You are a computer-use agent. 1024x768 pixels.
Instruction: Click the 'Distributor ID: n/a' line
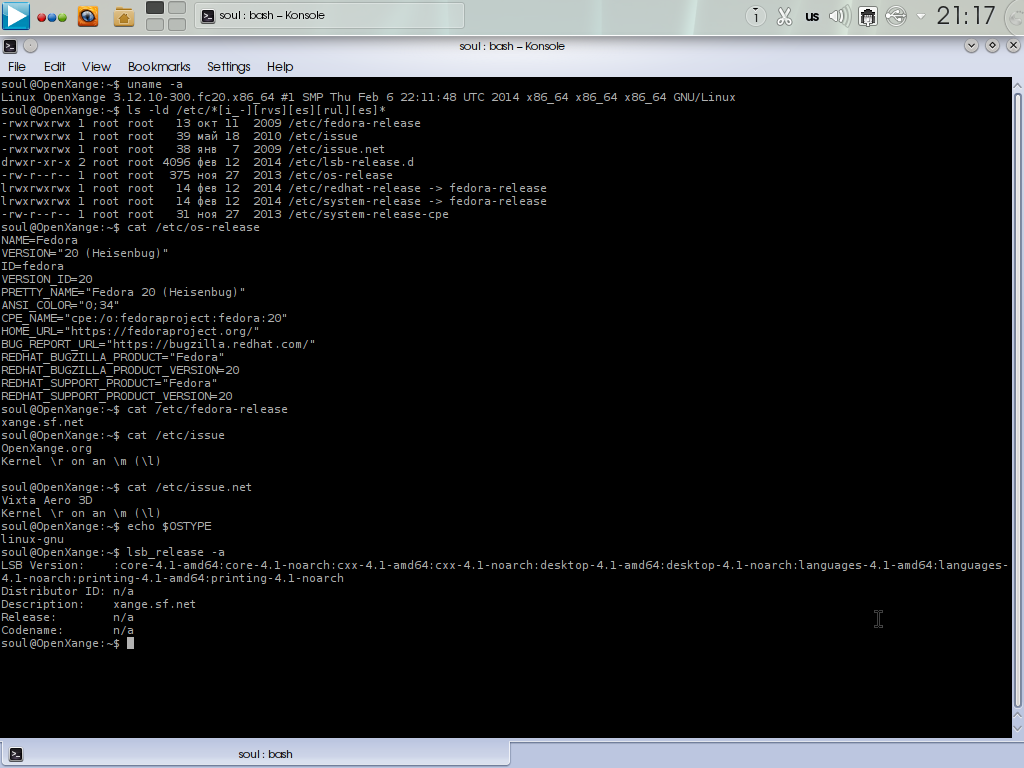click(67, 592)
